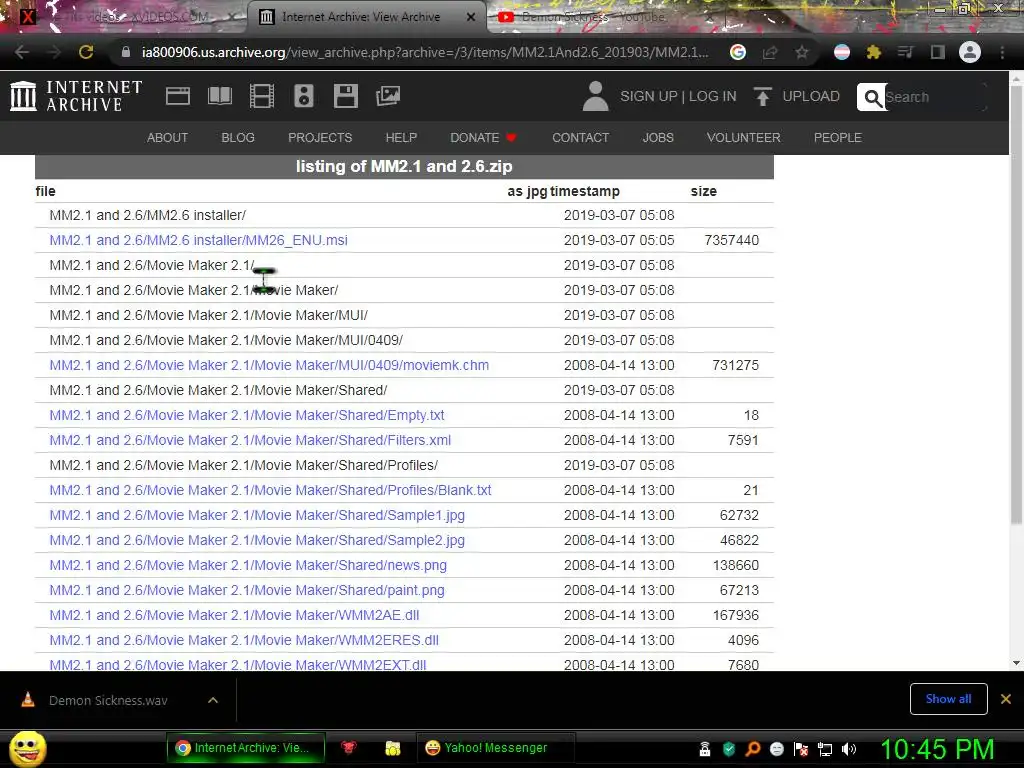Open the moviemk.chm file link
Screen dimensions: 1024x768
tap(269, 365)
